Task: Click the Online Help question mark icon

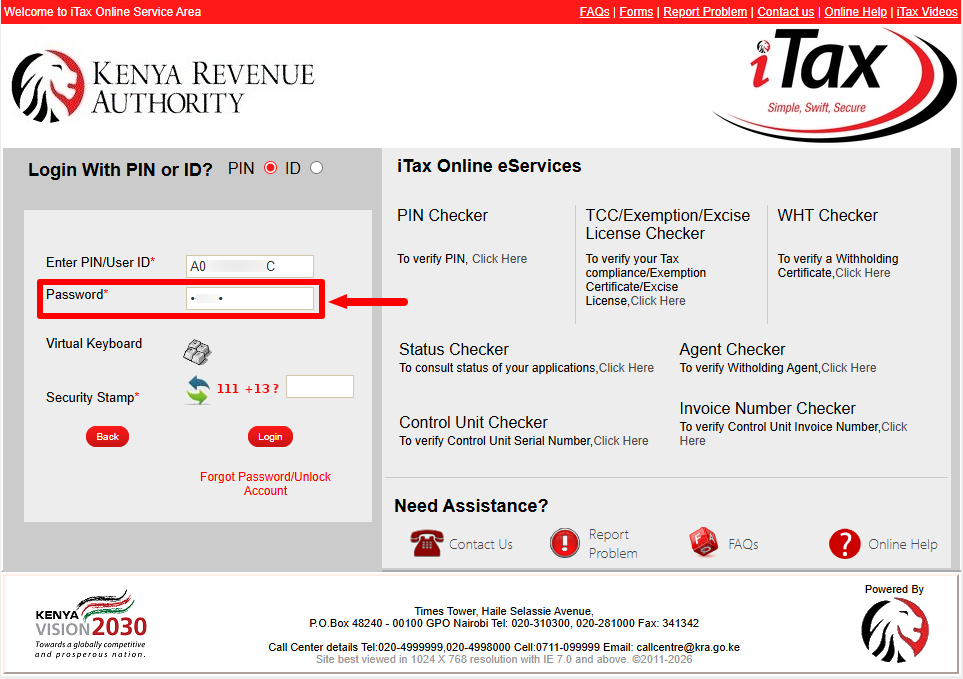Action: (x=844, y=544)
